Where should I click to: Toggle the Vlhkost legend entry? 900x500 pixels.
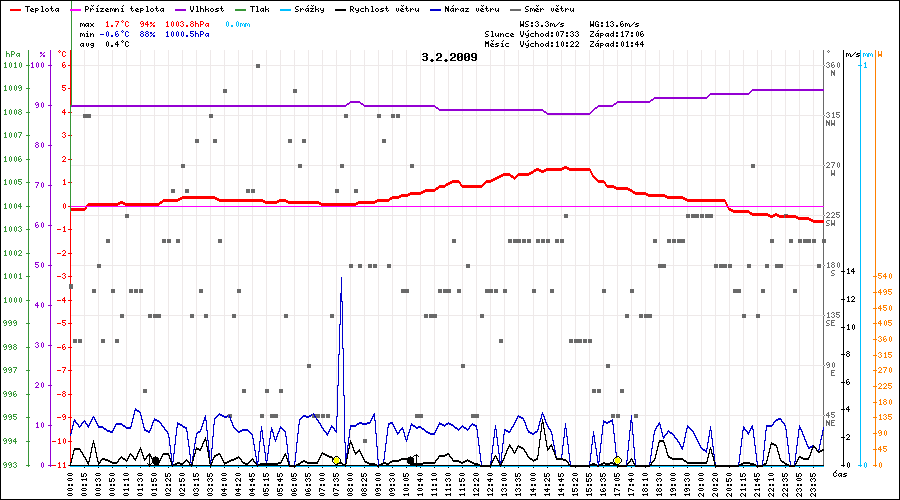(198, 9)
